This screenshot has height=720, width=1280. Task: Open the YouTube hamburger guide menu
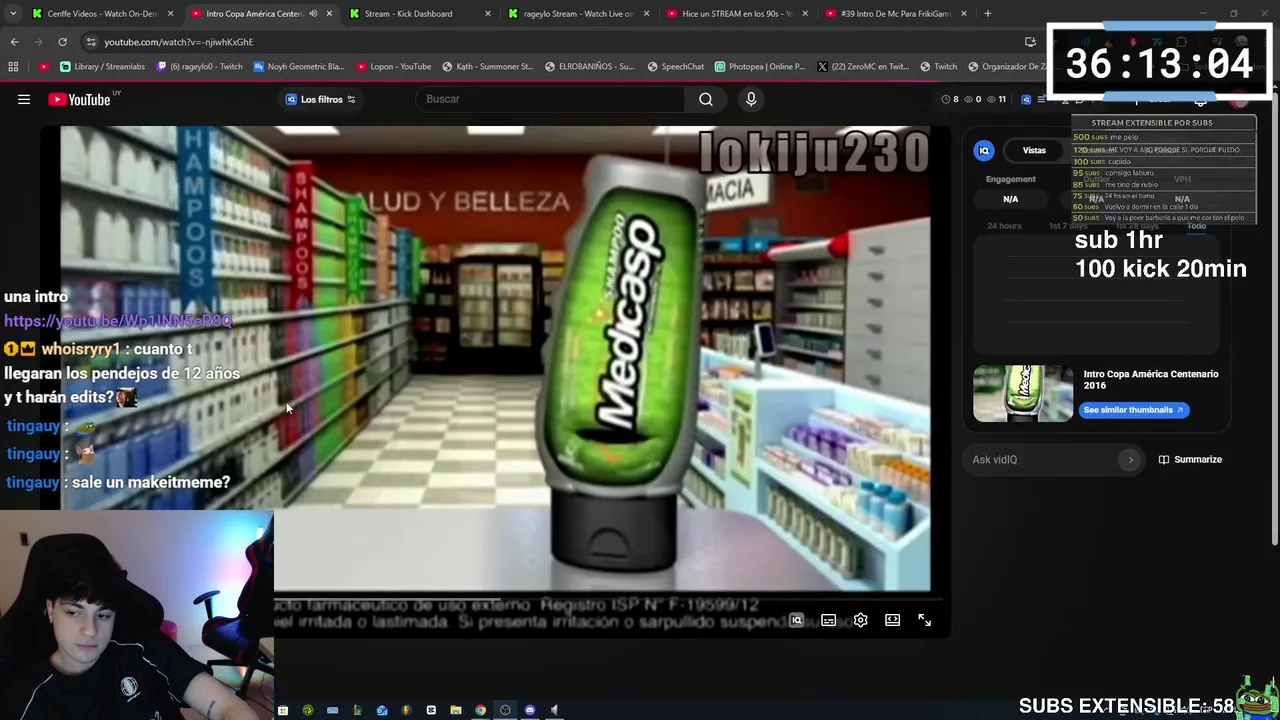[24, 99]
